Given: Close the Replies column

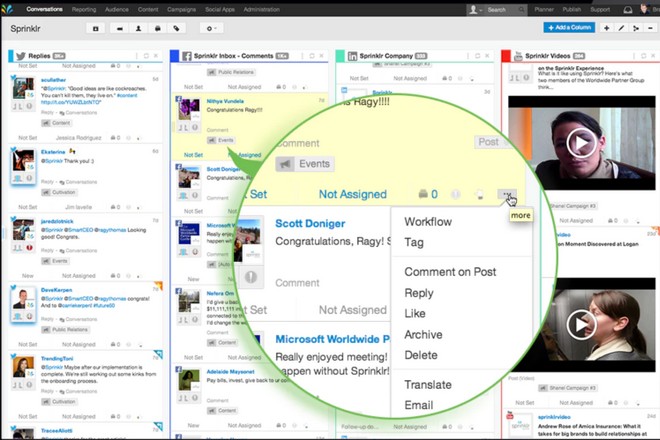Looking at the screenshot, I should click(158, 55).
